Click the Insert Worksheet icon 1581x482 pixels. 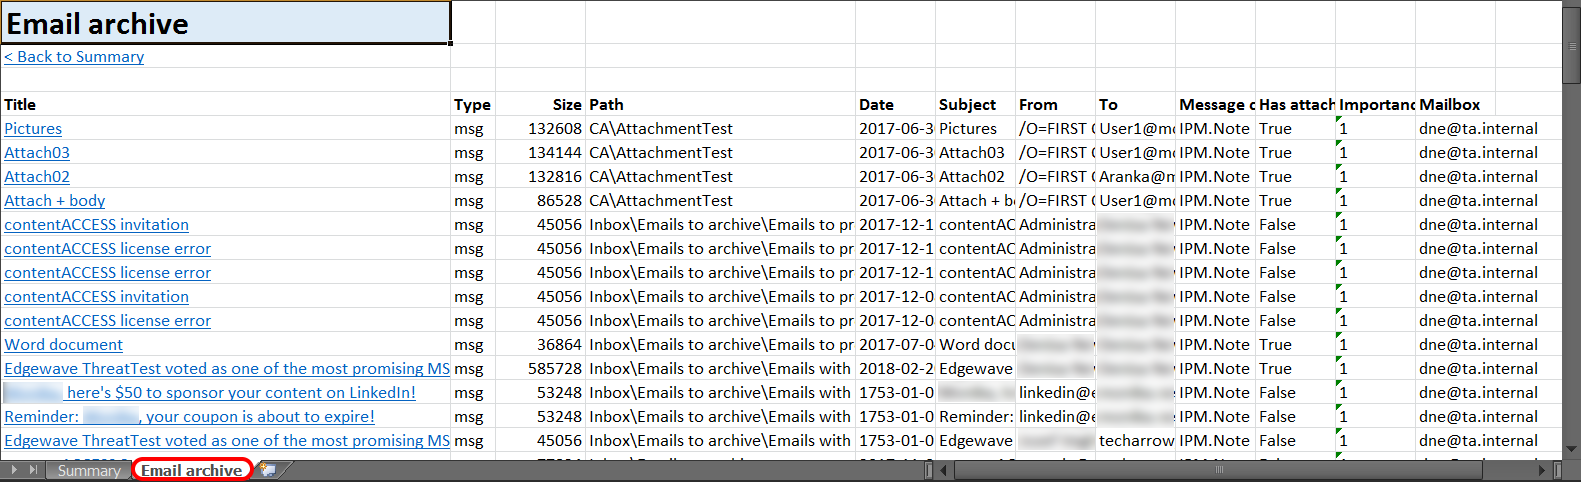(268, 470)
